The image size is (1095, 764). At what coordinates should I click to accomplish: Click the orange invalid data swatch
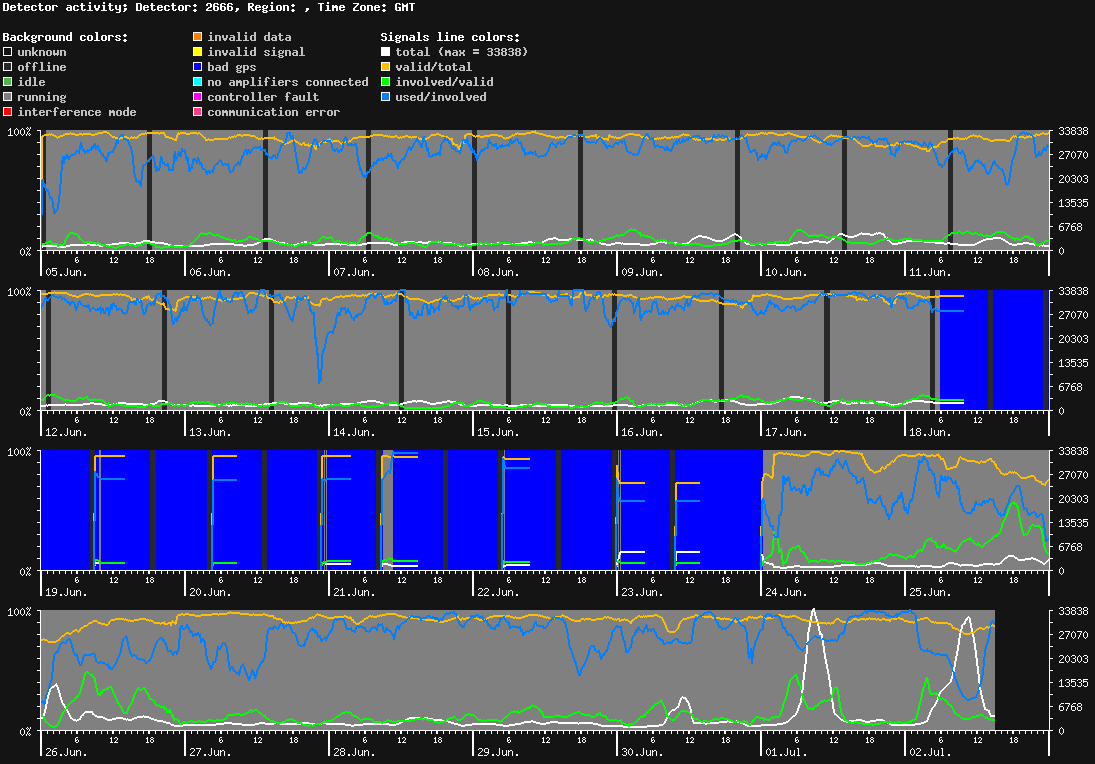click(198, 36)
